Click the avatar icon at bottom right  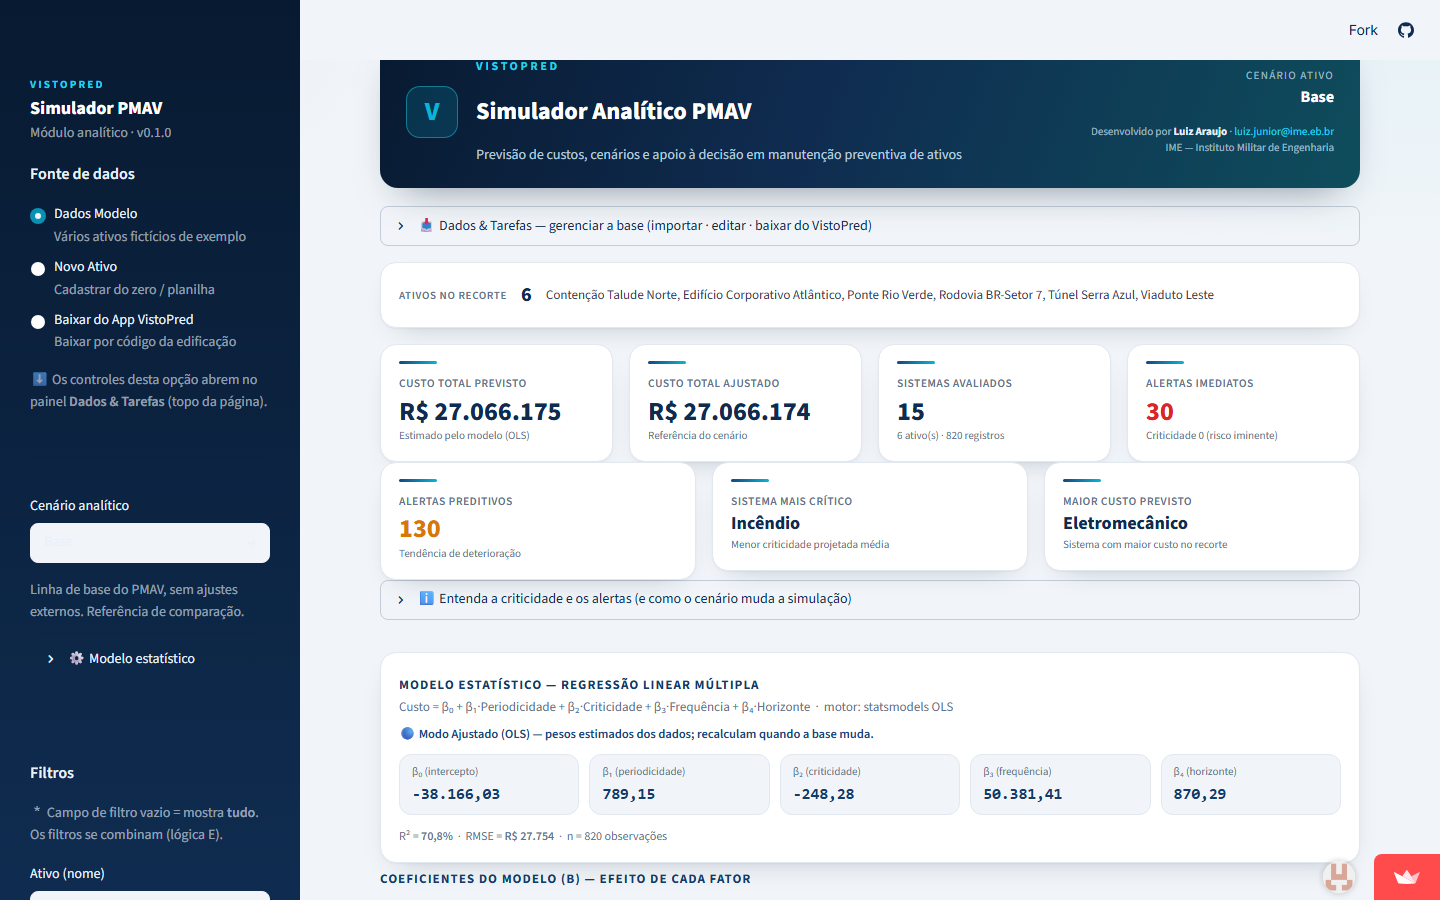pos(1339,877)
